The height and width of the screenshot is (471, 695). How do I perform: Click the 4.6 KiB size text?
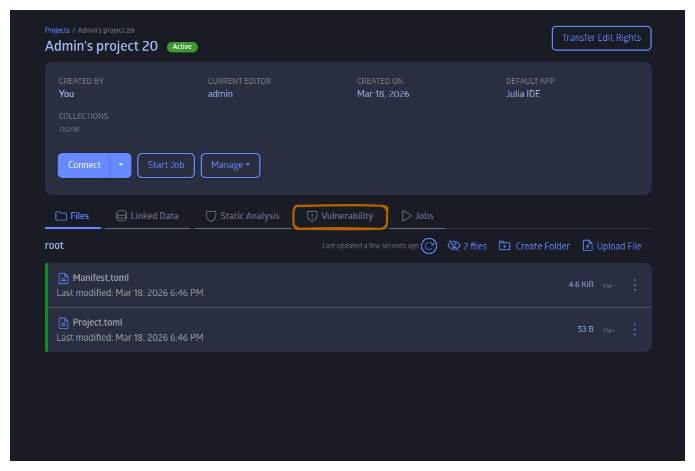pos(581,284)
